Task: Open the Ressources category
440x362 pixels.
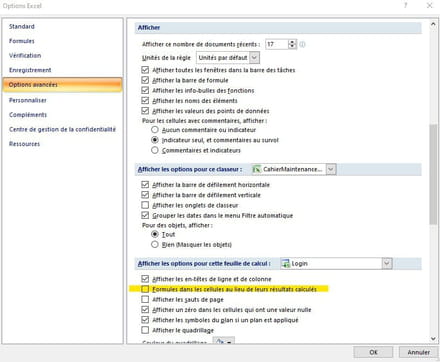Action: (x=24, y=144)
